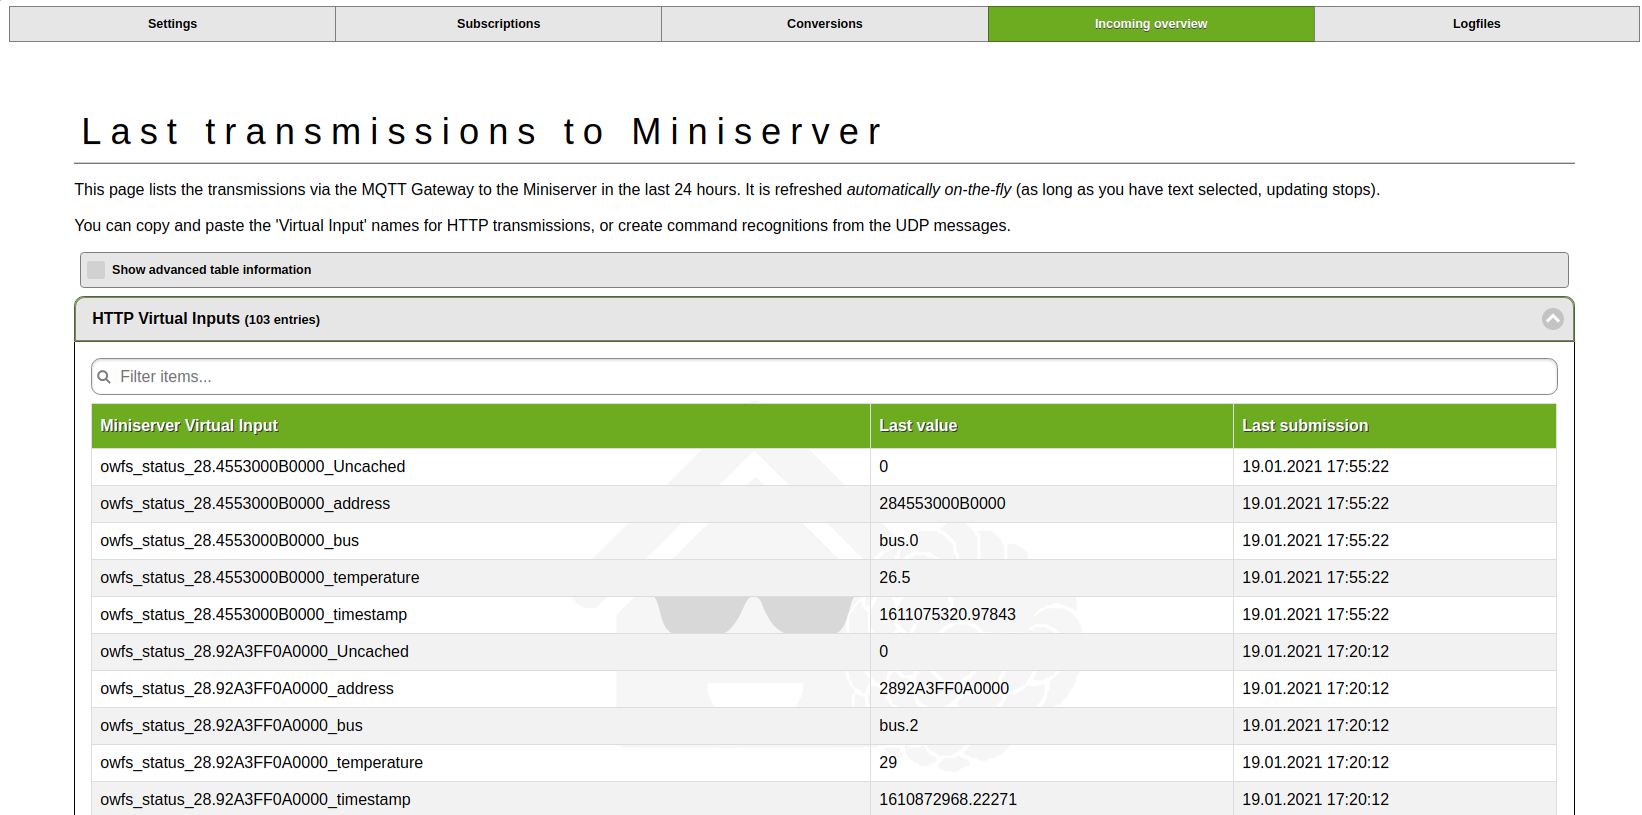Click the value bus.2
Screen dimensions: 1642x815
tap(898, 726)
